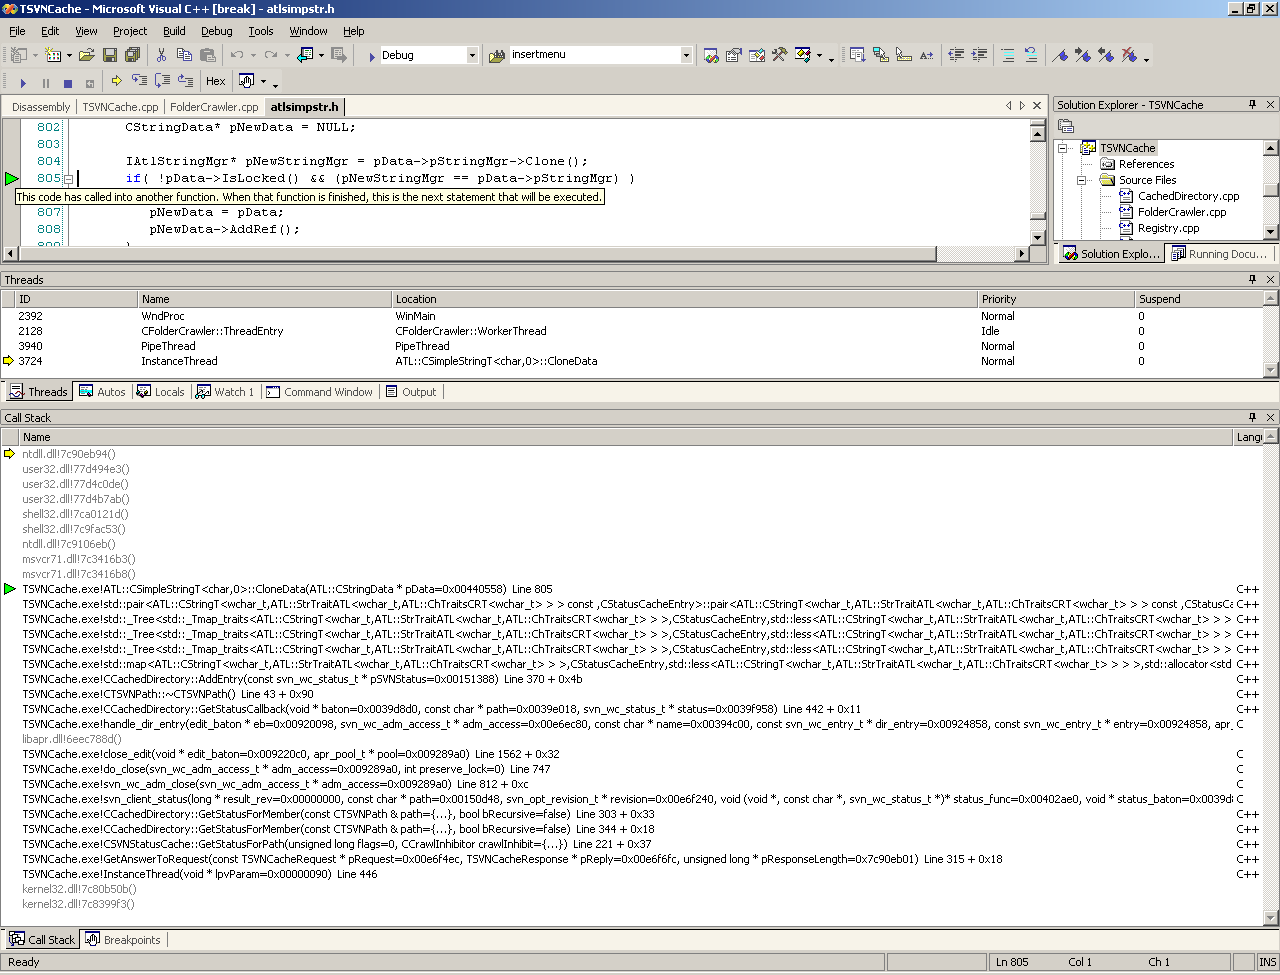Image resolution: width=1280 pixels, height=975 pixels.
Task: Click the Stop Debugging square icon
Action: coord(68,82)
